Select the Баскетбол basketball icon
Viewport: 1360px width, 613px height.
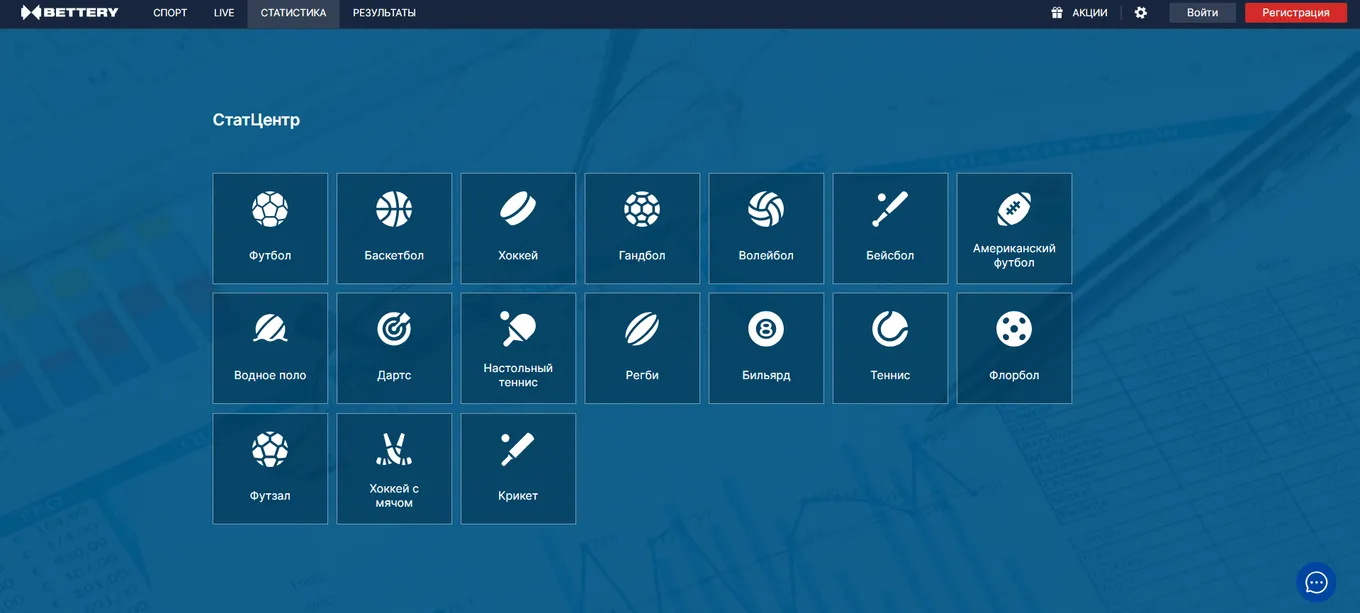click(x=394, y=209)
